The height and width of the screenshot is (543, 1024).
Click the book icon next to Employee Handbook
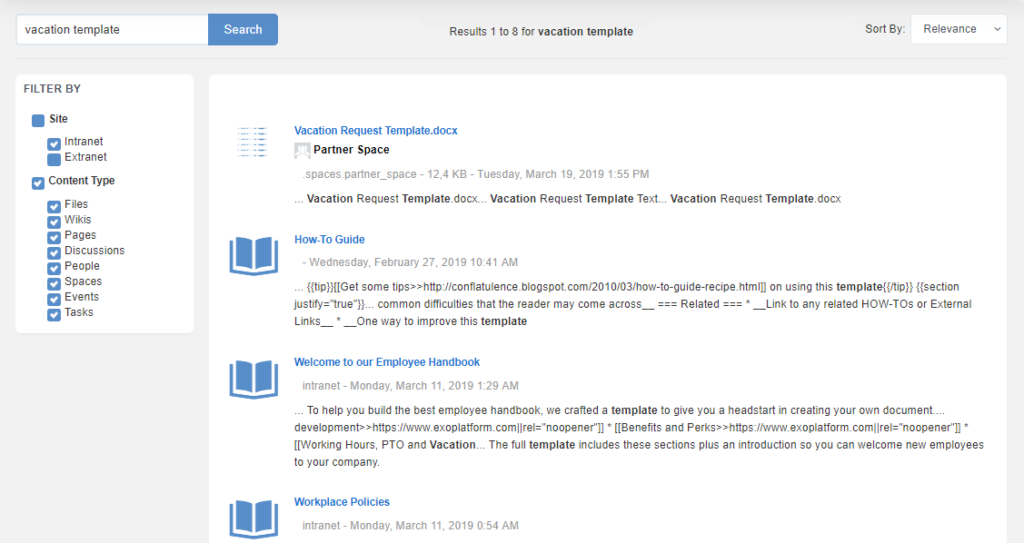tap(253, 378)
